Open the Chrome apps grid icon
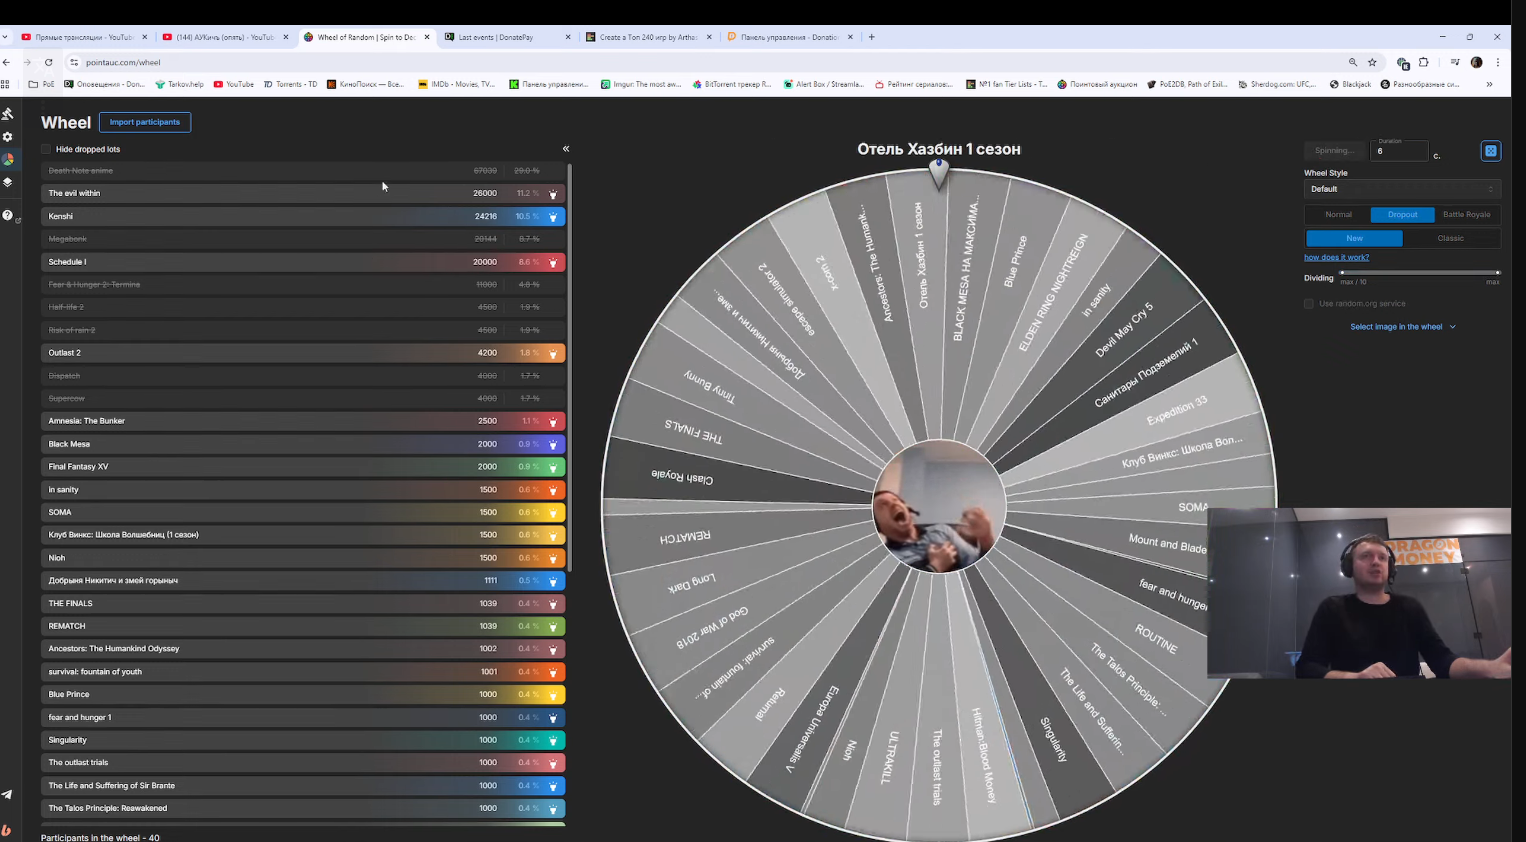The height and width of the screenshot is (842, 1526). (x=5, y=84)
